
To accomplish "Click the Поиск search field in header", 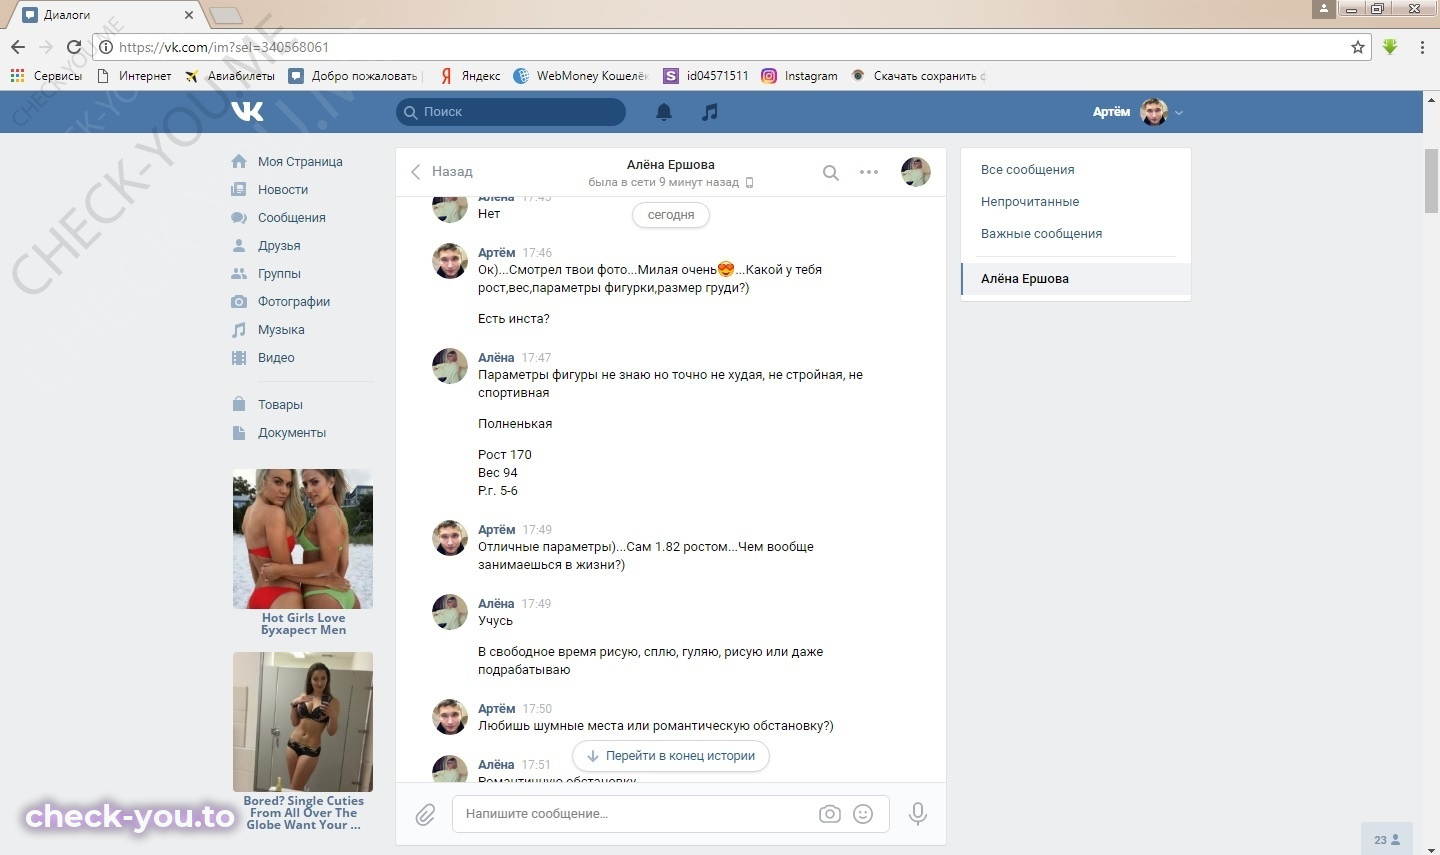I will (511, 112).
